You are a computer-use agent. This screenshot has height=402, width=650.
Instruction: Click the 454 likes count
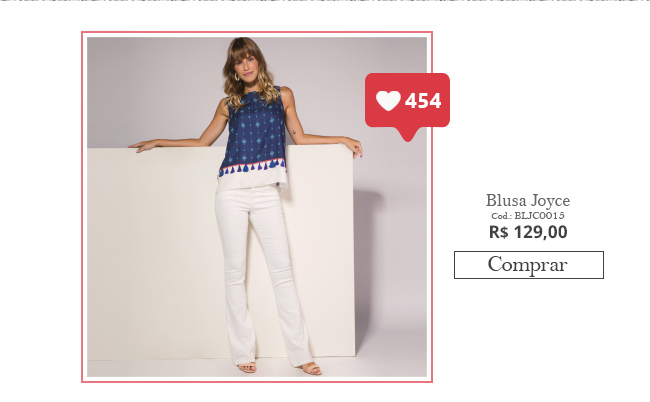point(423,101)
